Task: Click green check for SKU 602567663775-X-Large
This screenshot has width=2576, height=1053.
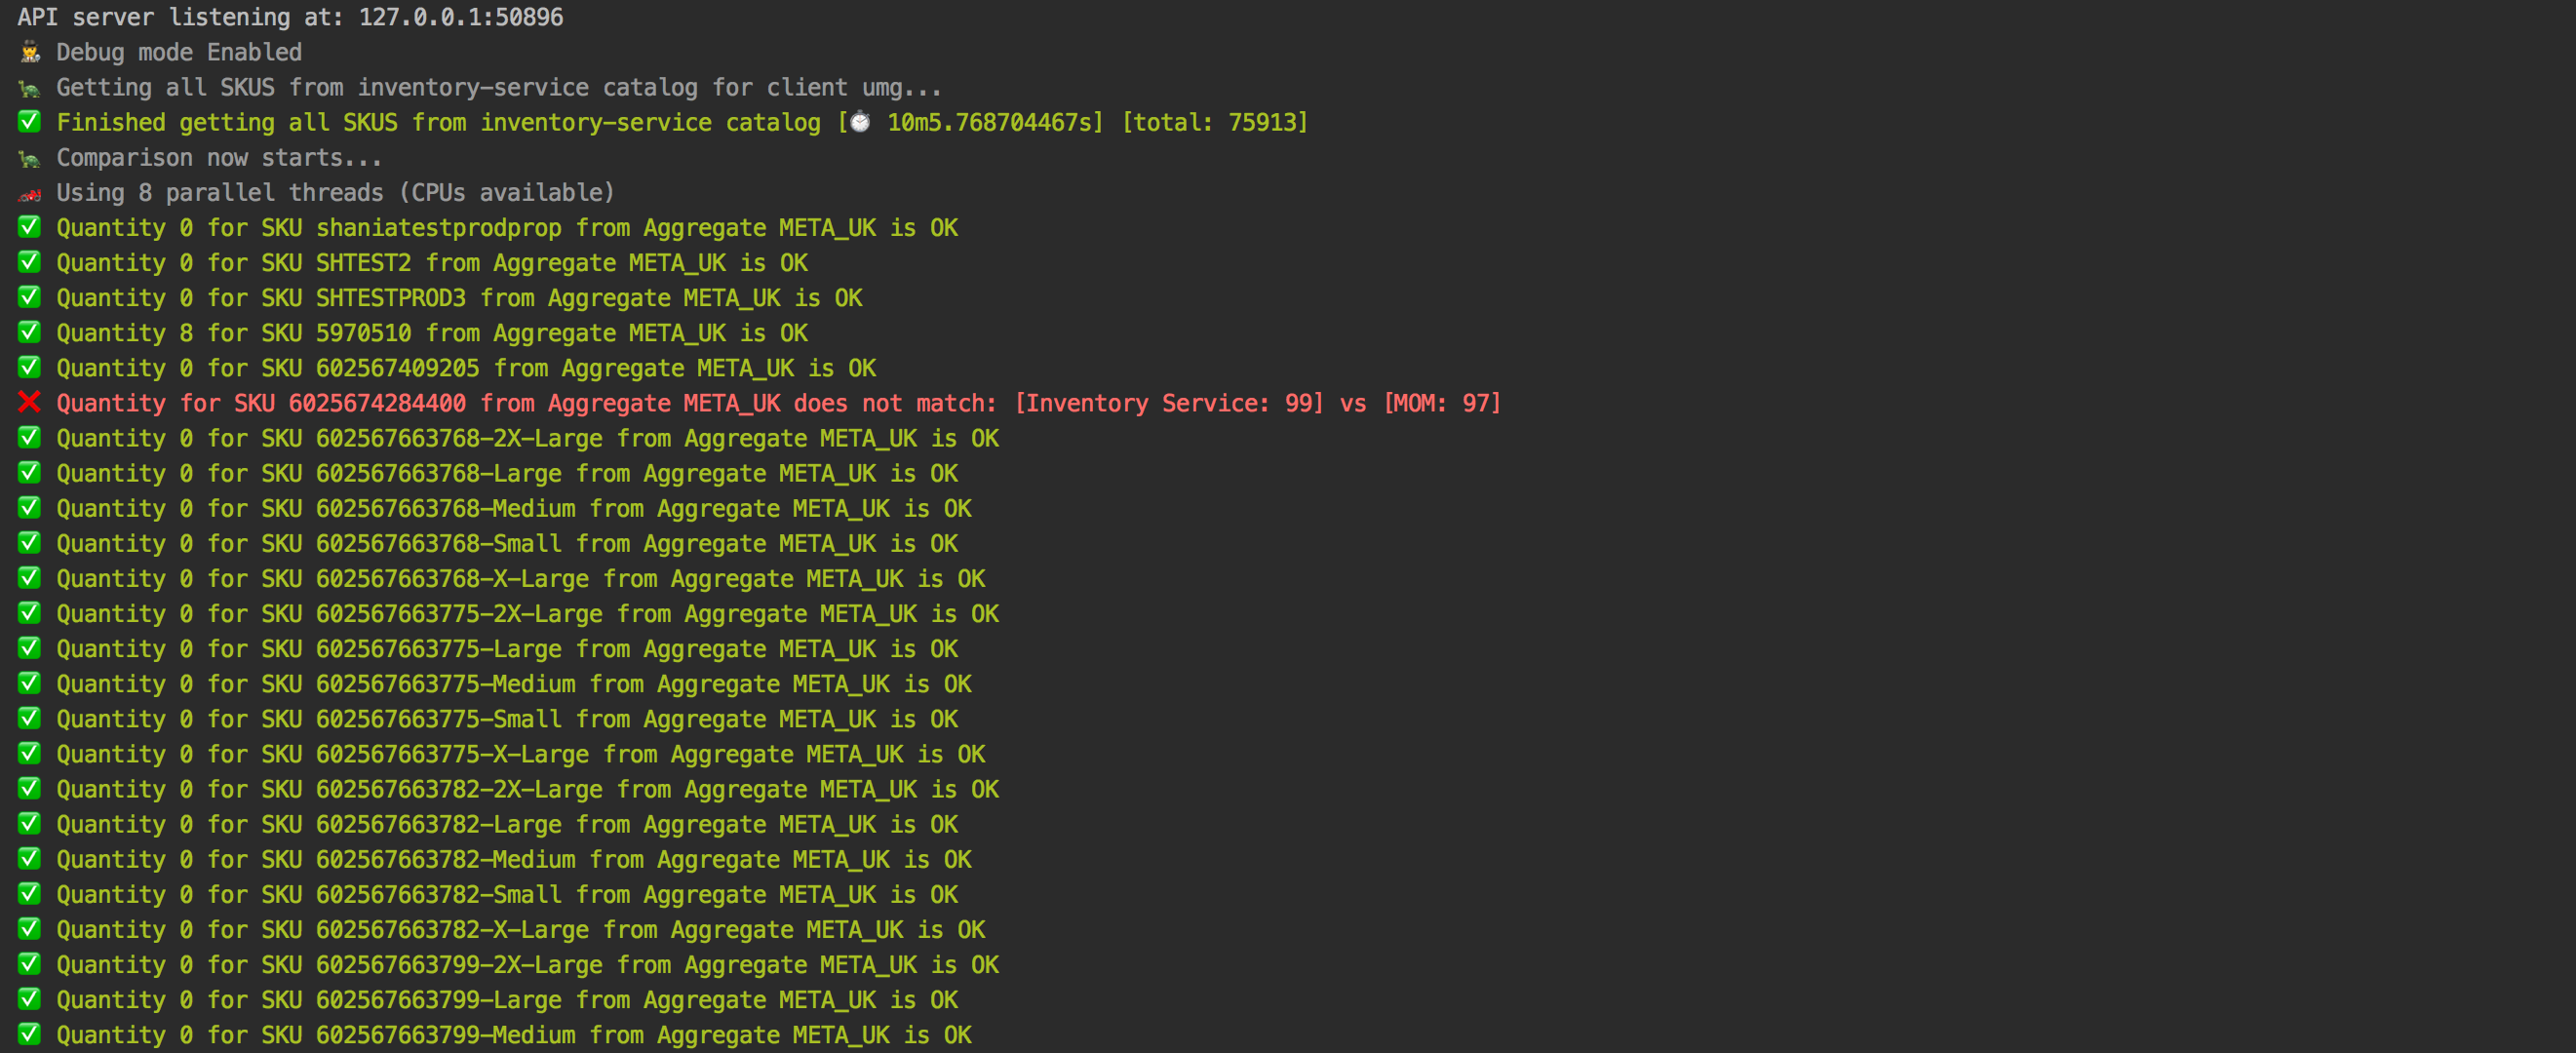Action: click(x=30, y=753)
